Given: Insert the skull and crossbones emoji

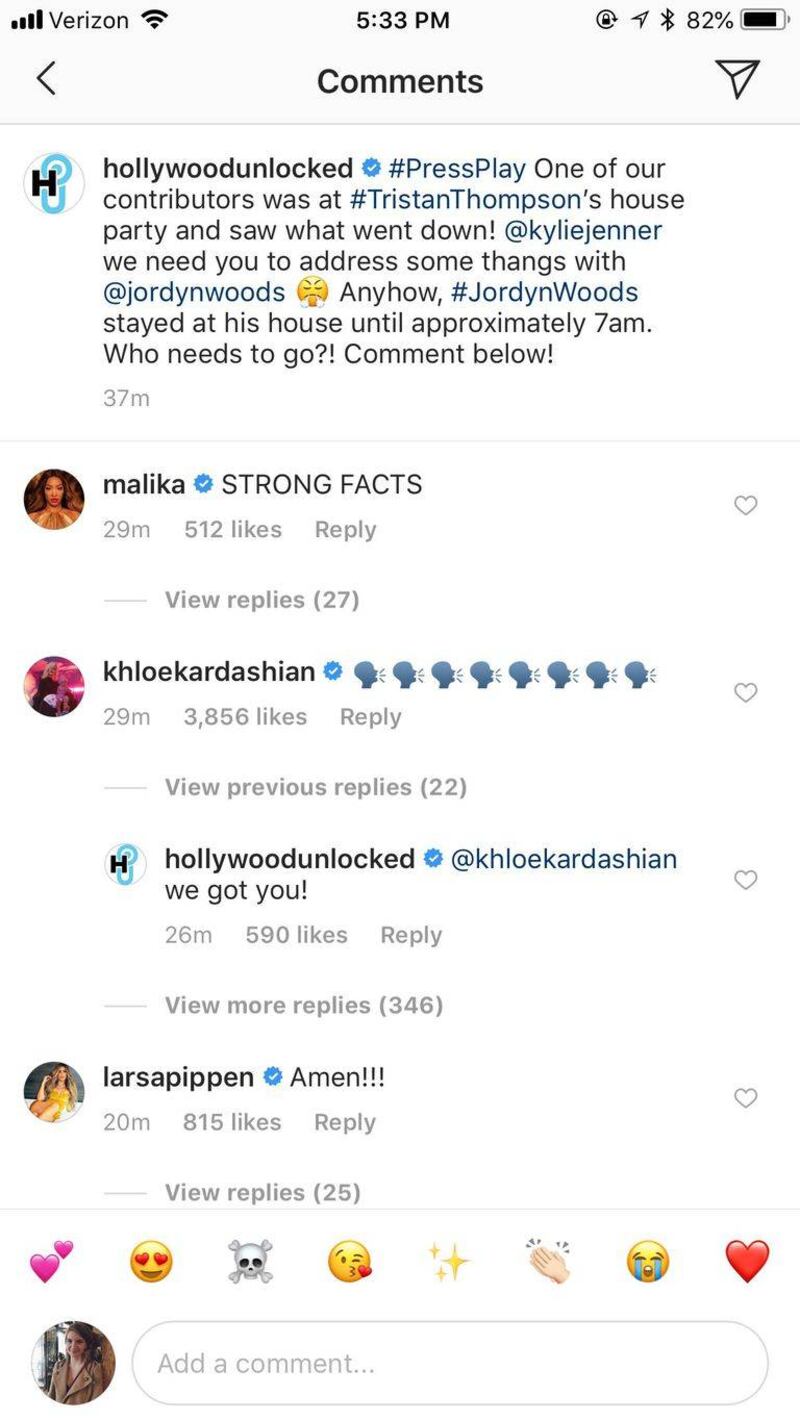Looking at the screenshot, I should pos(250,1262).
